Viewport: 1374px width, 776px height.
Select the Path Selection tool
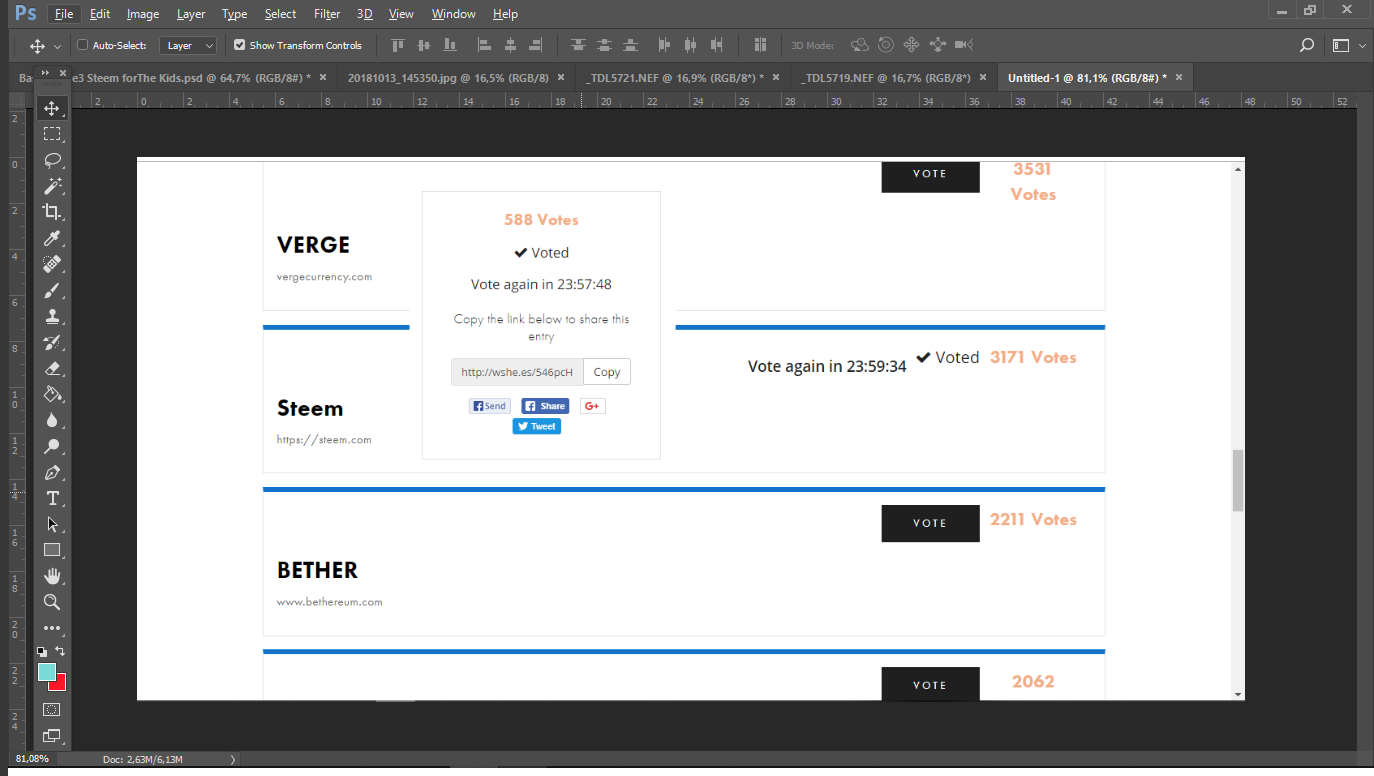[52, 524]
